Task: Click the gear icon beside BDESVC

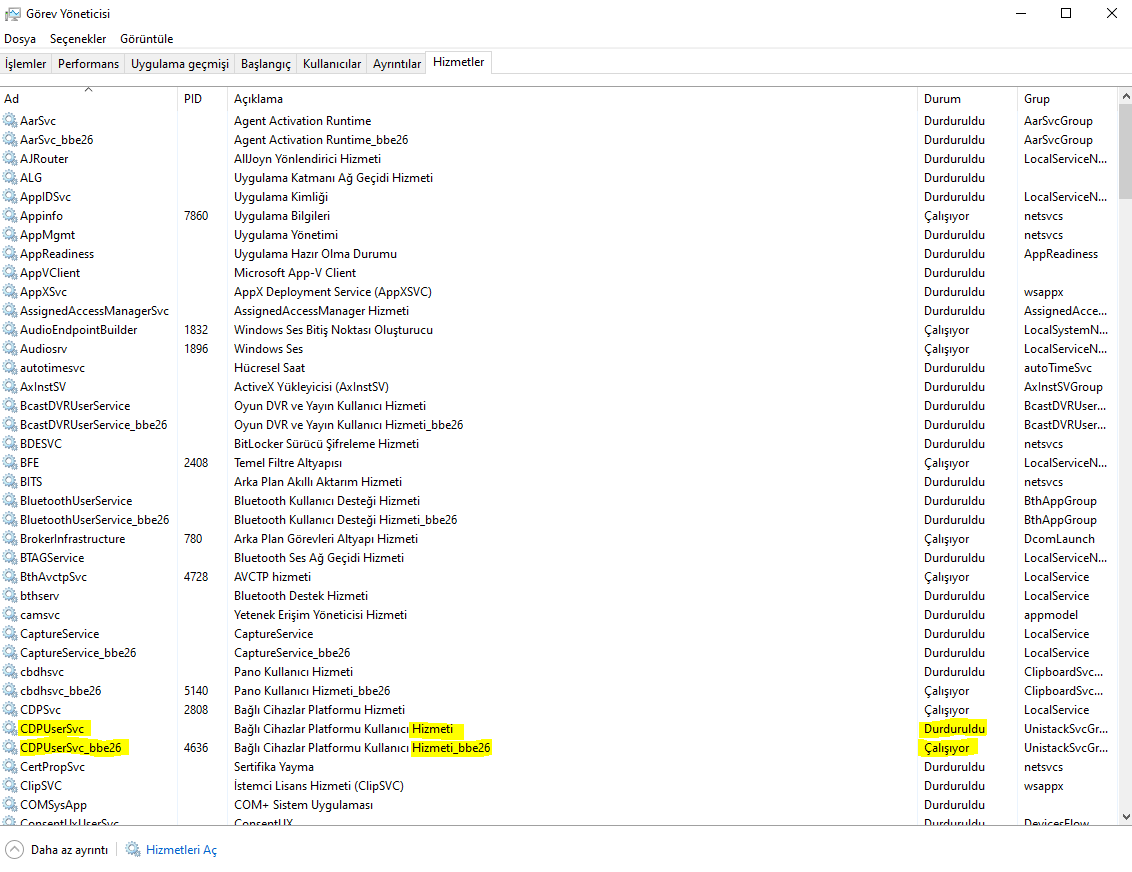Action: coord(10,444)
